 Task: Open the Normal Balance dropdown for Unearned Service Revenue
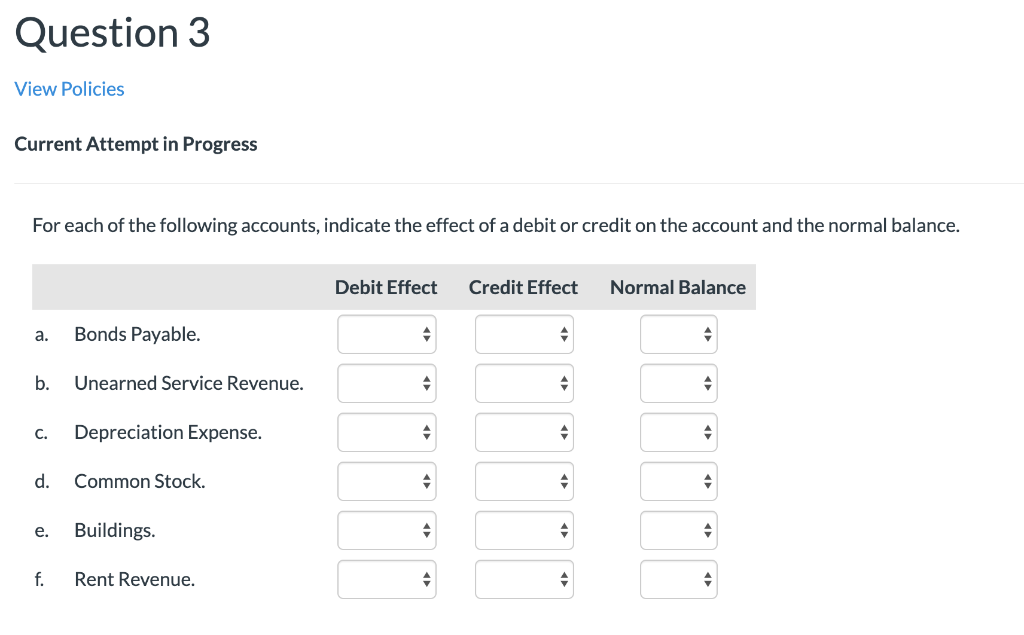point(679,383)
